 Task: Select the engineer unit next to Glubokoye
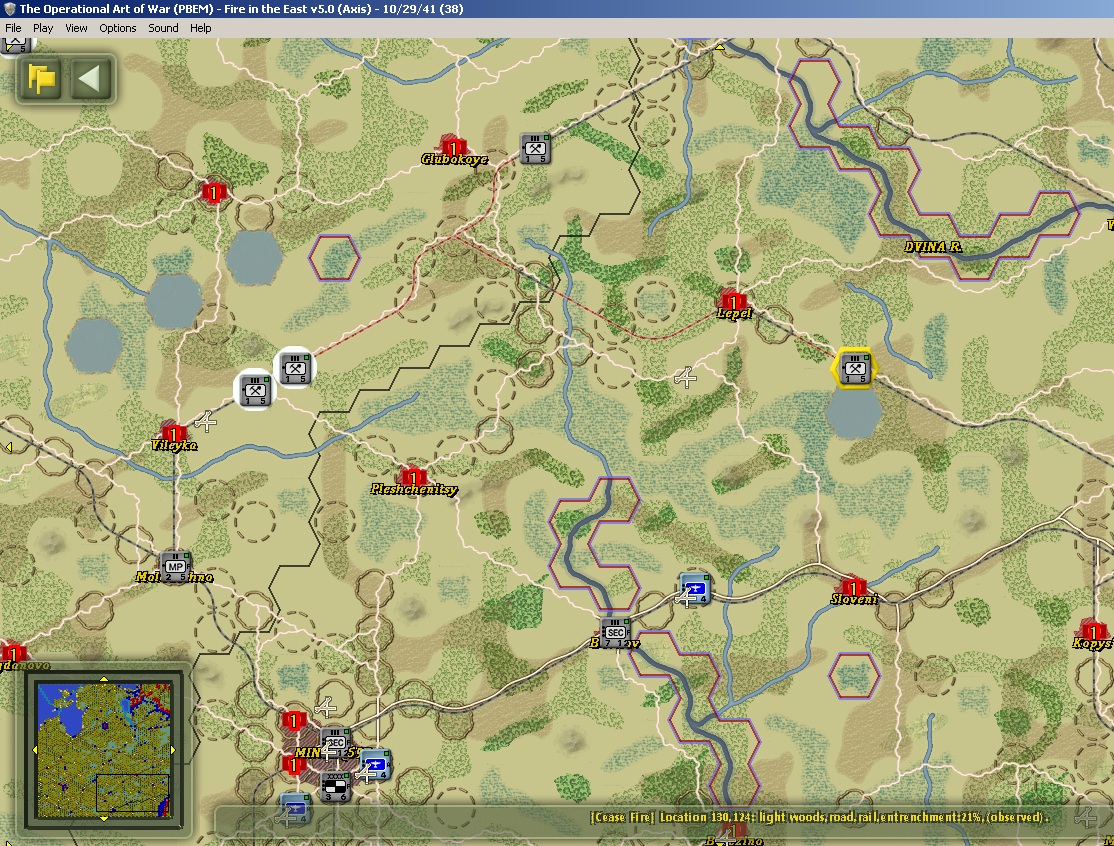click(535, 148)
